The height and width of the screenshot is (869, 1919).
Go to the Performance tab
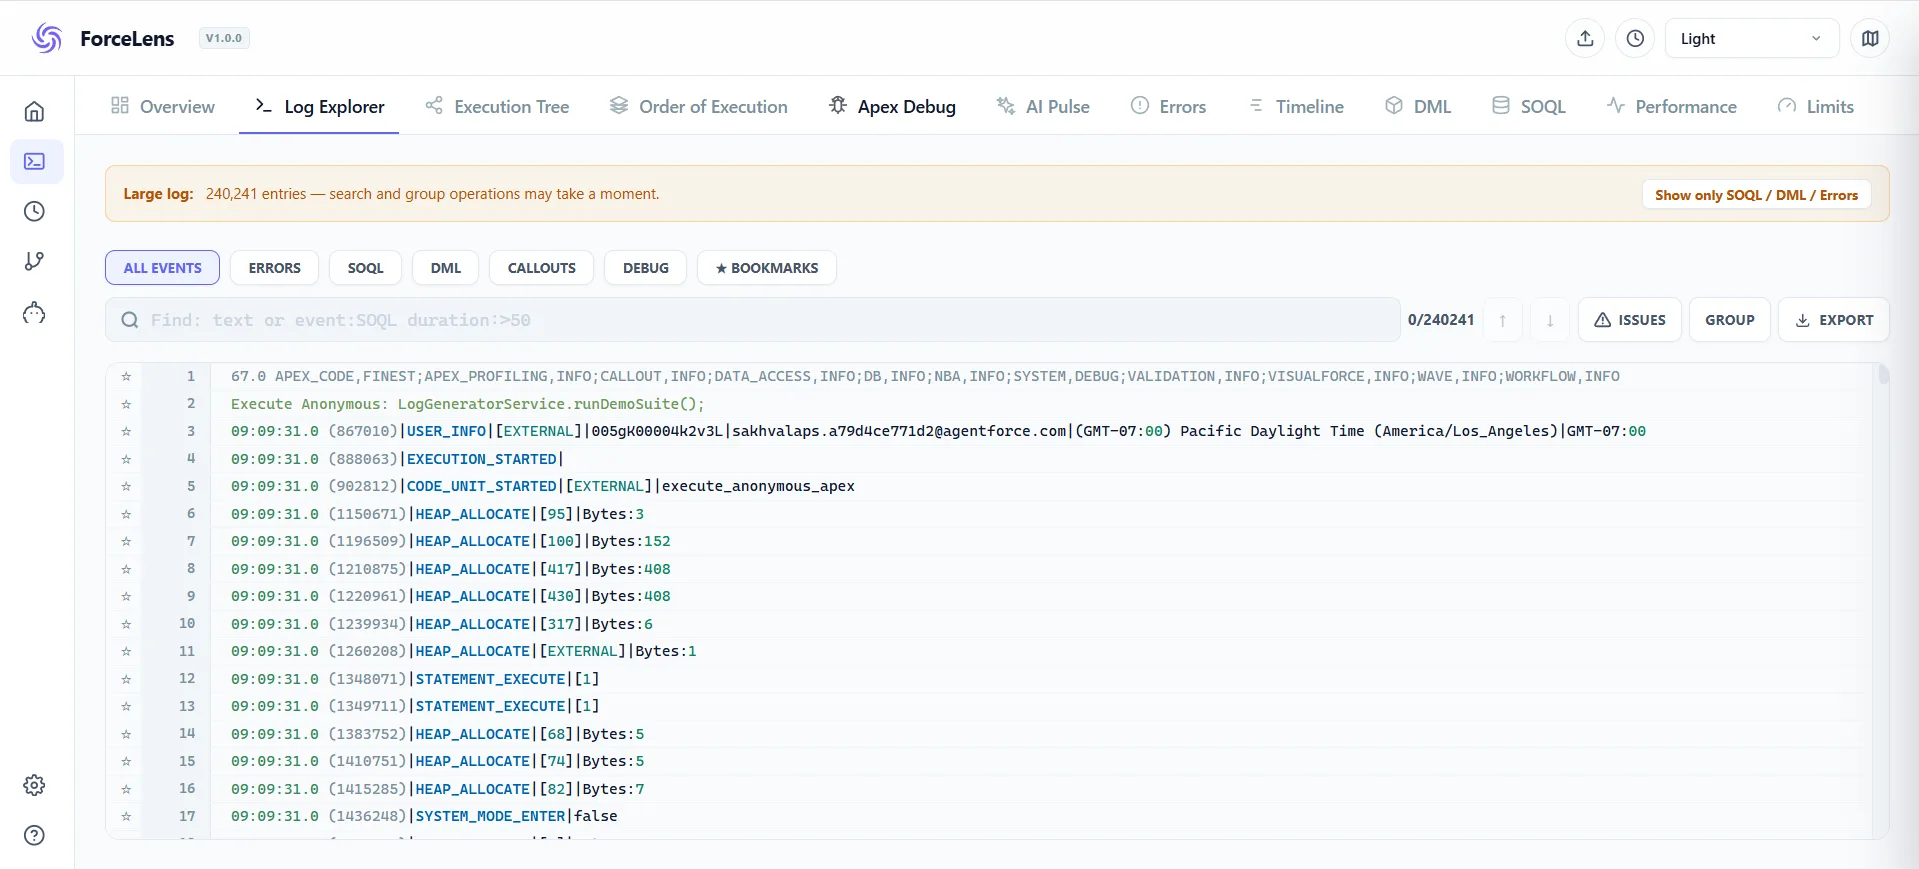pos(1671,106)
